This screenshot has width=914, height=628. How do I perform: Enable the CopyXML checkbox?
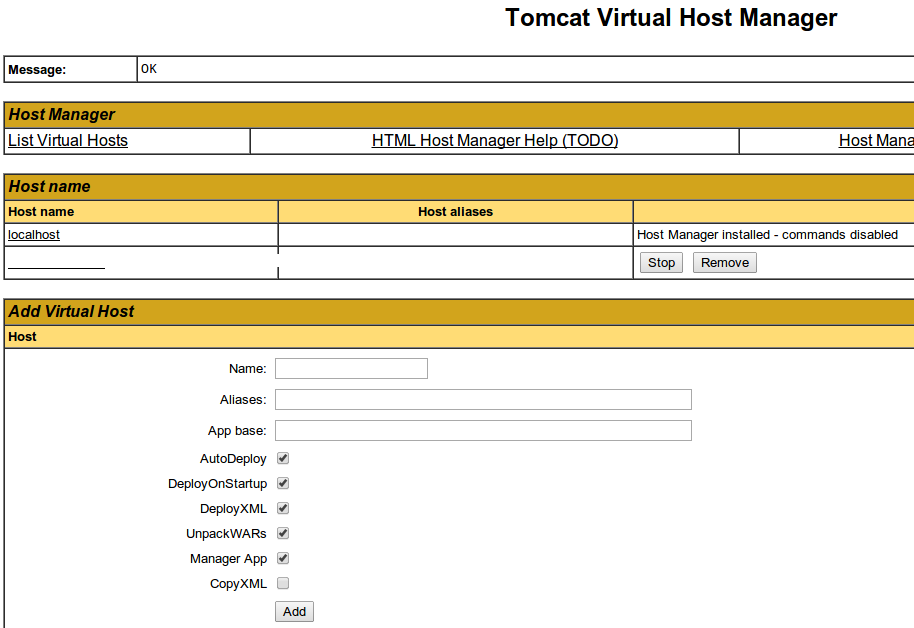coord(283,583)
